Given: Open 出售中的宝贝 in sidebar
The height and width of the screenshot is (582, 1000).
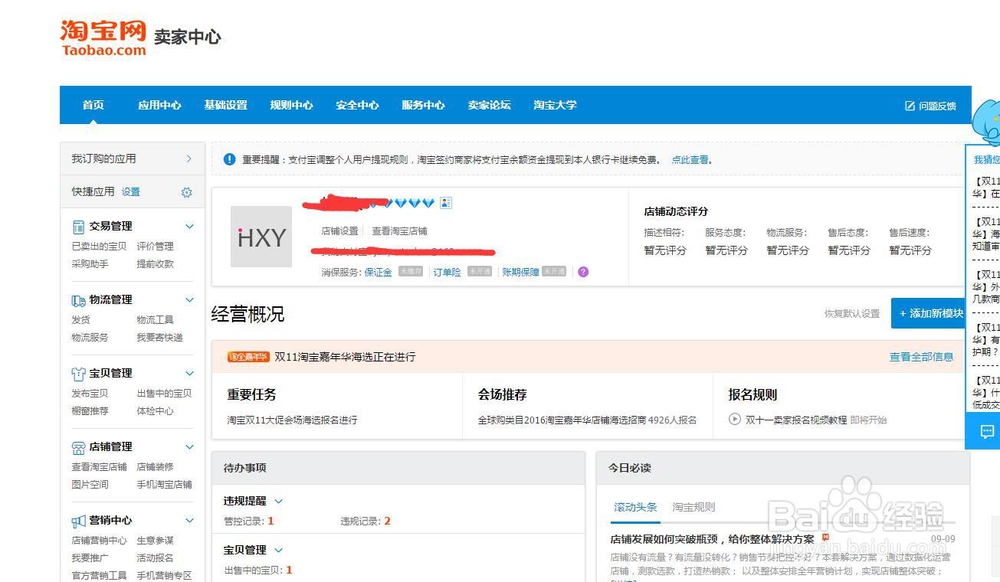Looking at the screenshot, I should click(165, 393).
